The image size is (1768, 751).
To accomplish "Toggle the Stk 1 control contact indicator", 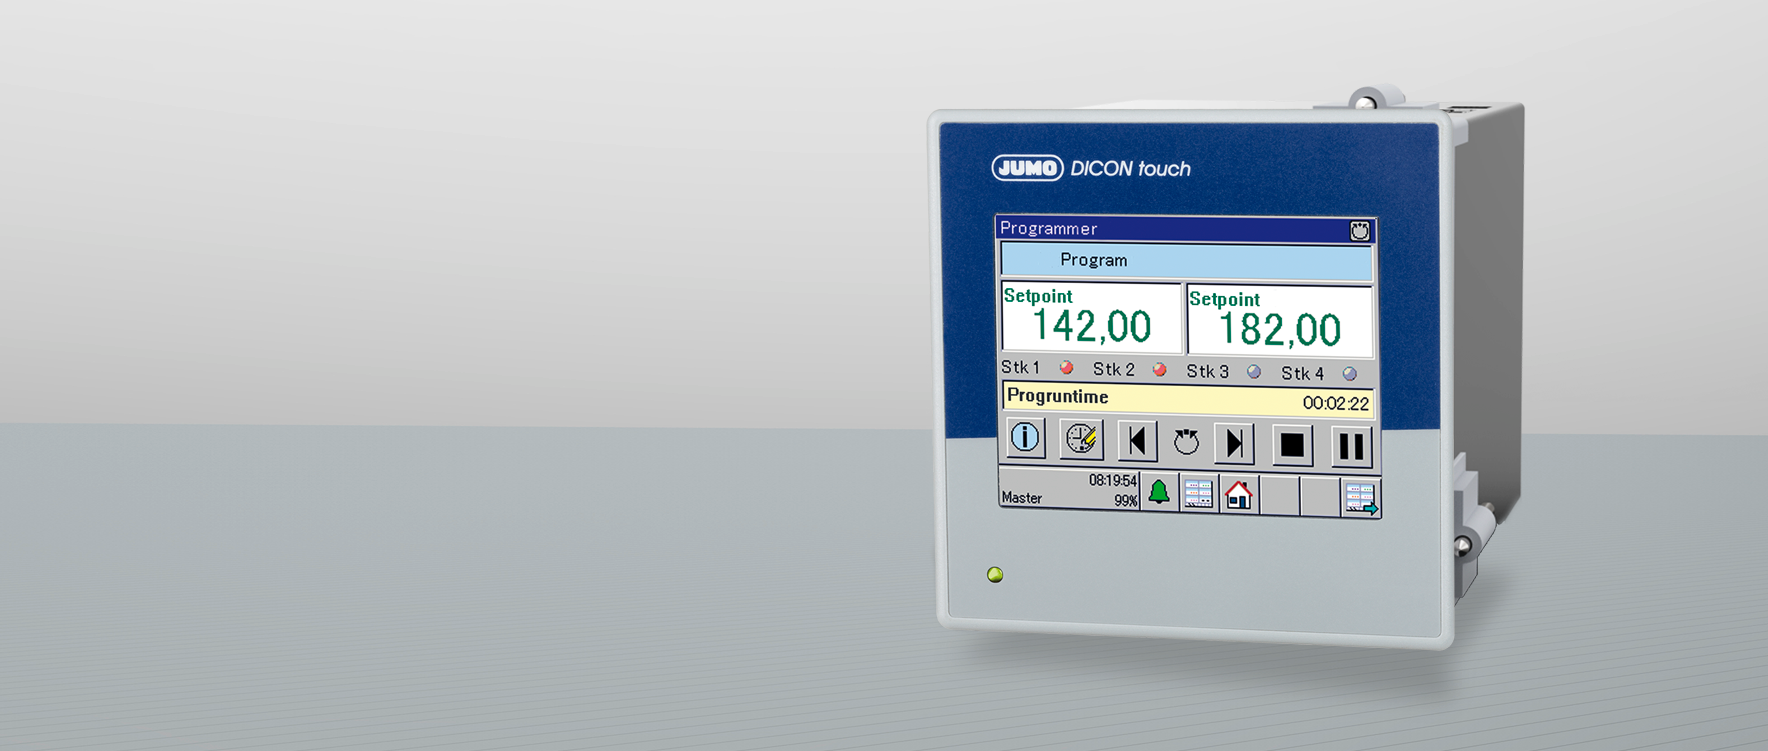I will pyautogui.click(x=1066, y=368).
